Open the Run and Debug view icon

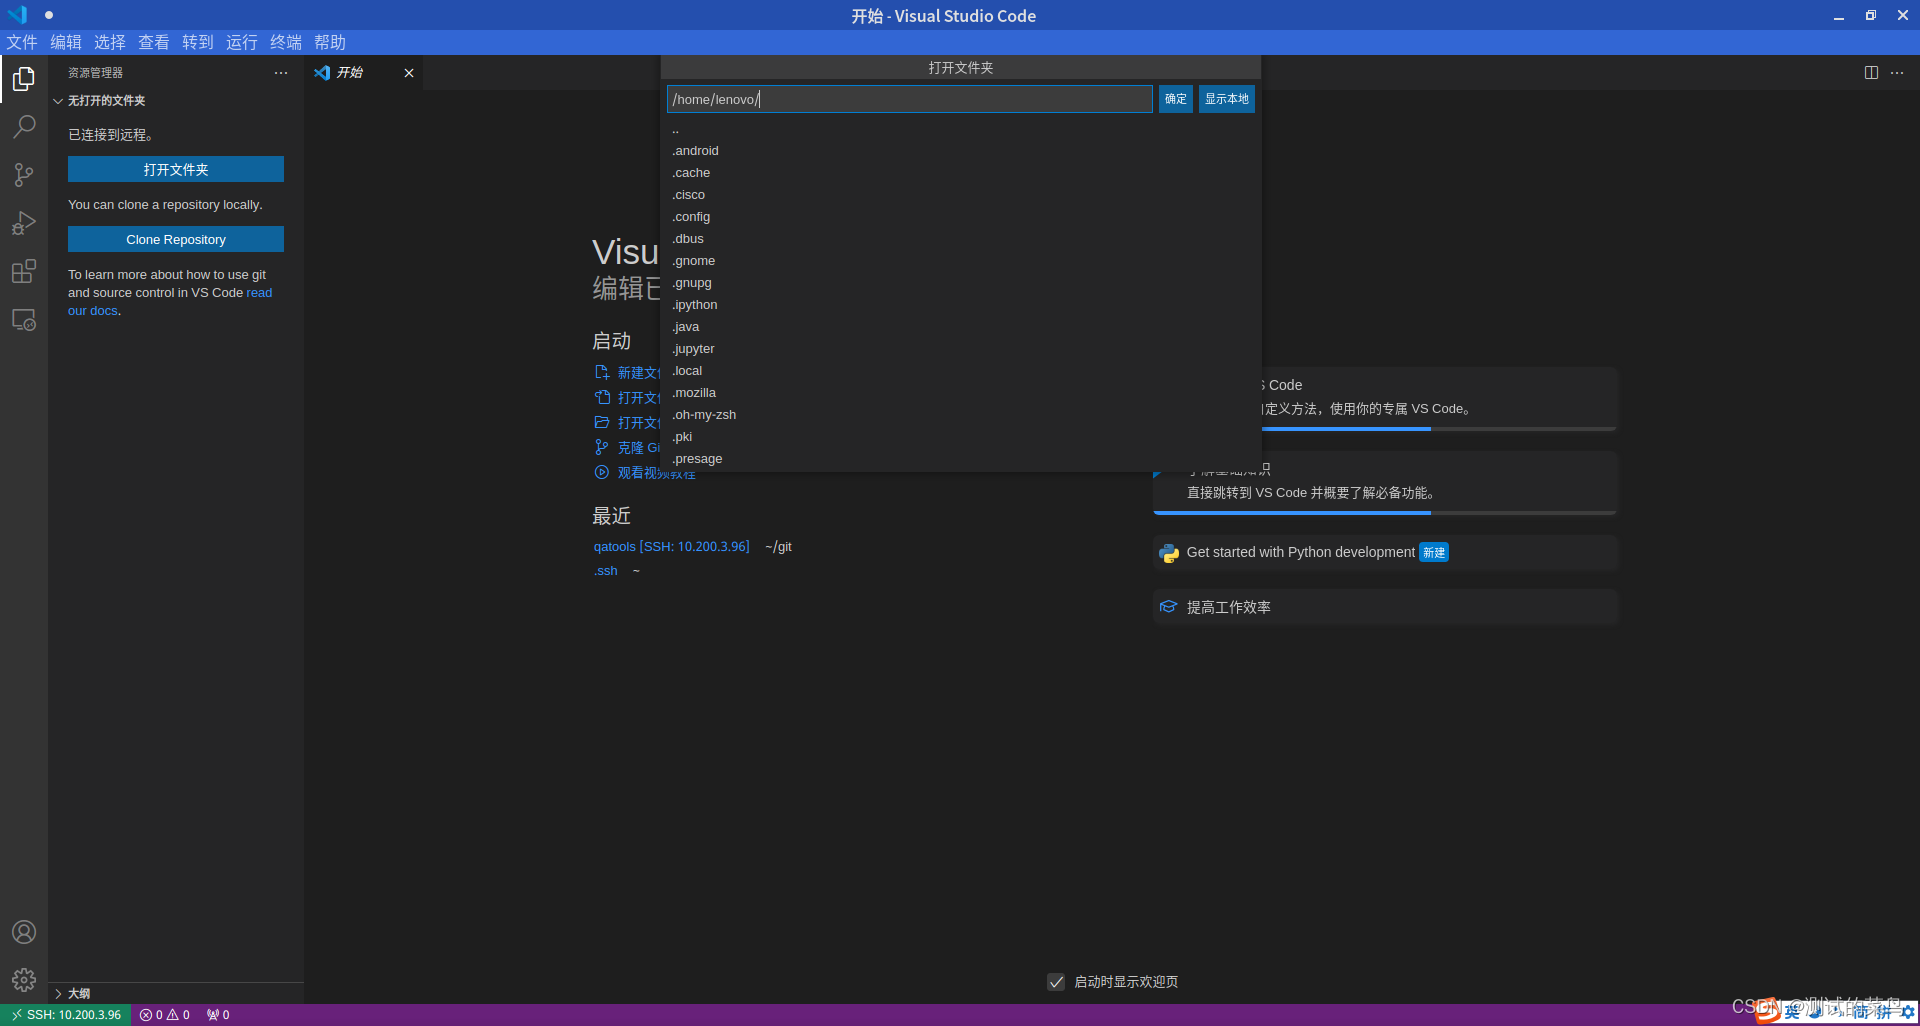coord(24,223)
